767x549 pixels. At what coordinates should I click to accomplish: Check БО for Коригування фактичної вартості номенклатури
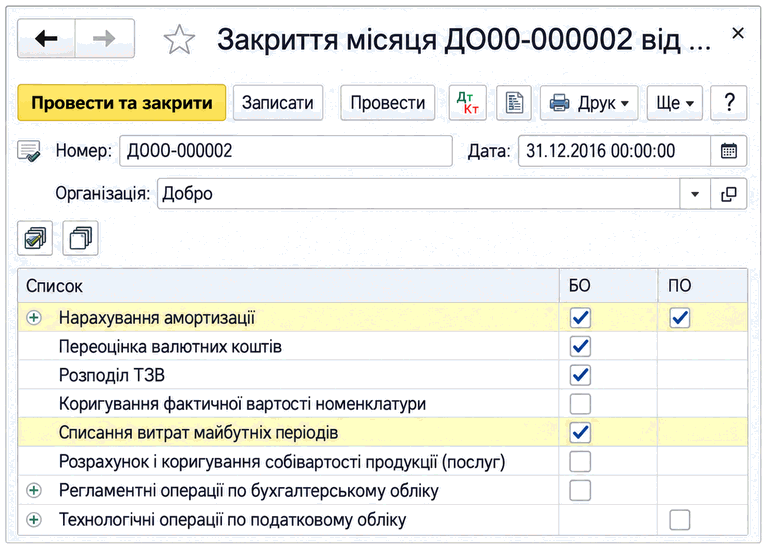point(580,404)
